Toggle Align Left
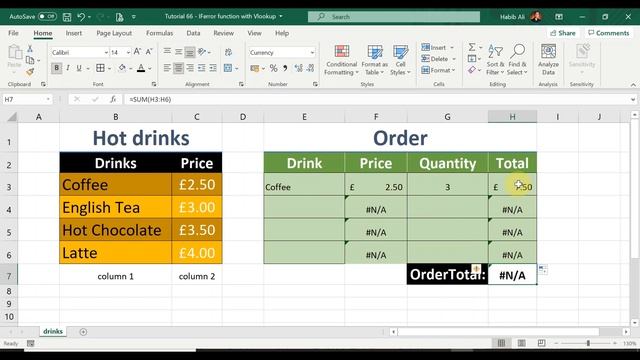 coord(167,68)
